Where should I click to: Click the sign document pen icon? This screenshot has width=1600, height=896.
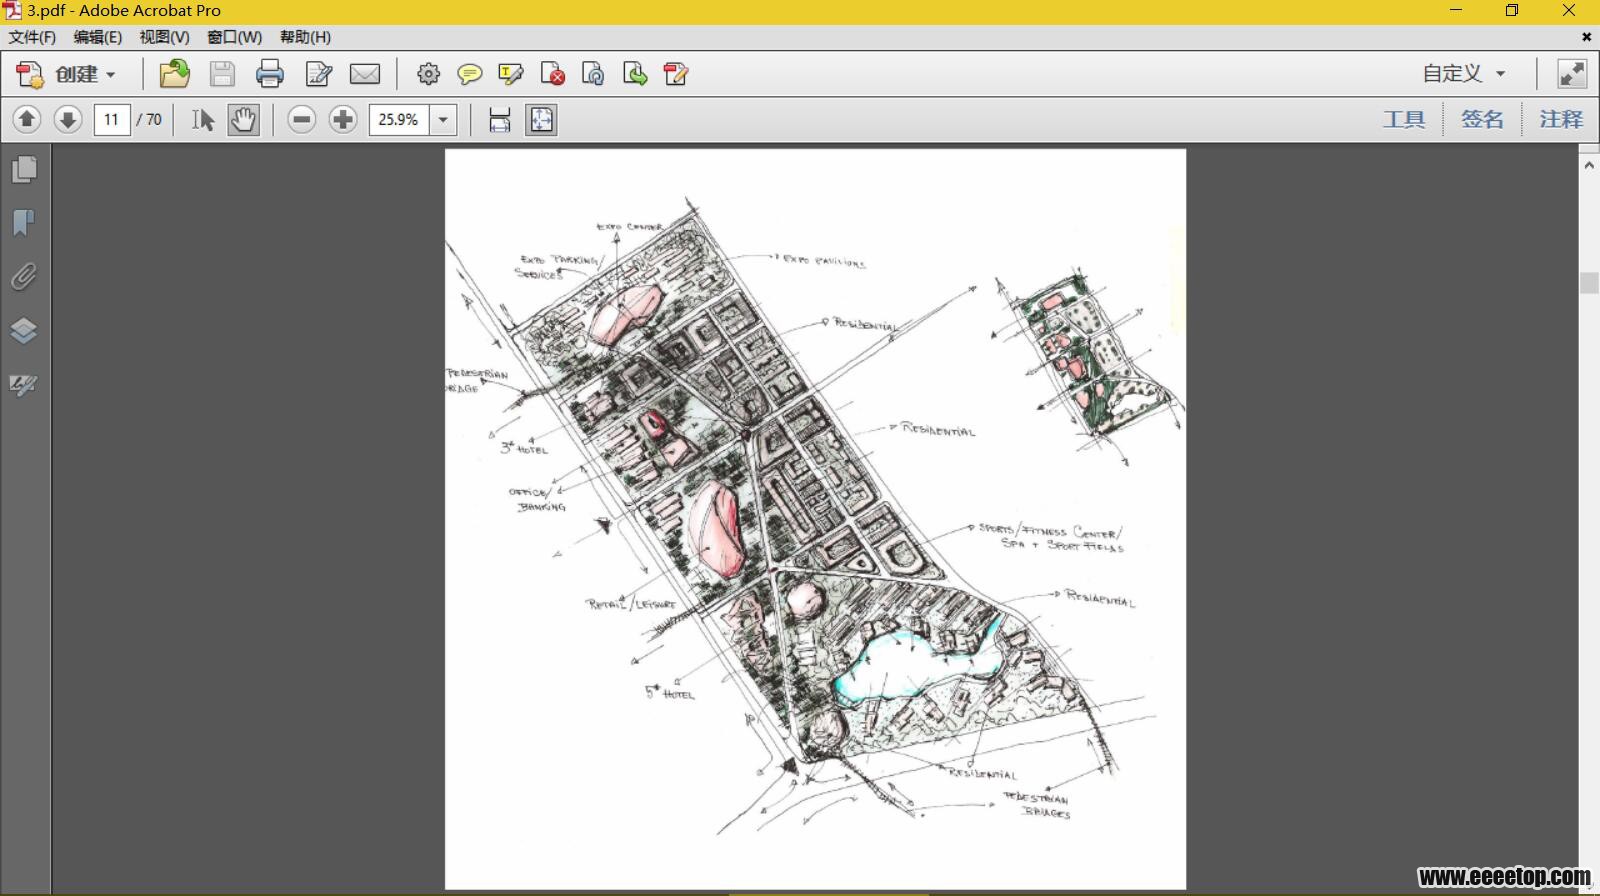(x=676, y=74)
